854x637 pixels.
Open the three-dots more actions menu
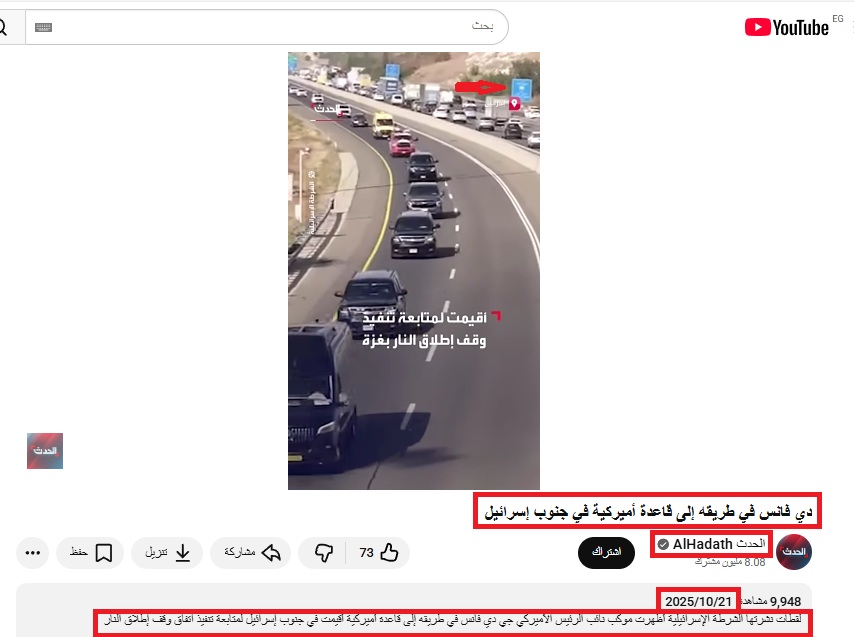point(33,553)
